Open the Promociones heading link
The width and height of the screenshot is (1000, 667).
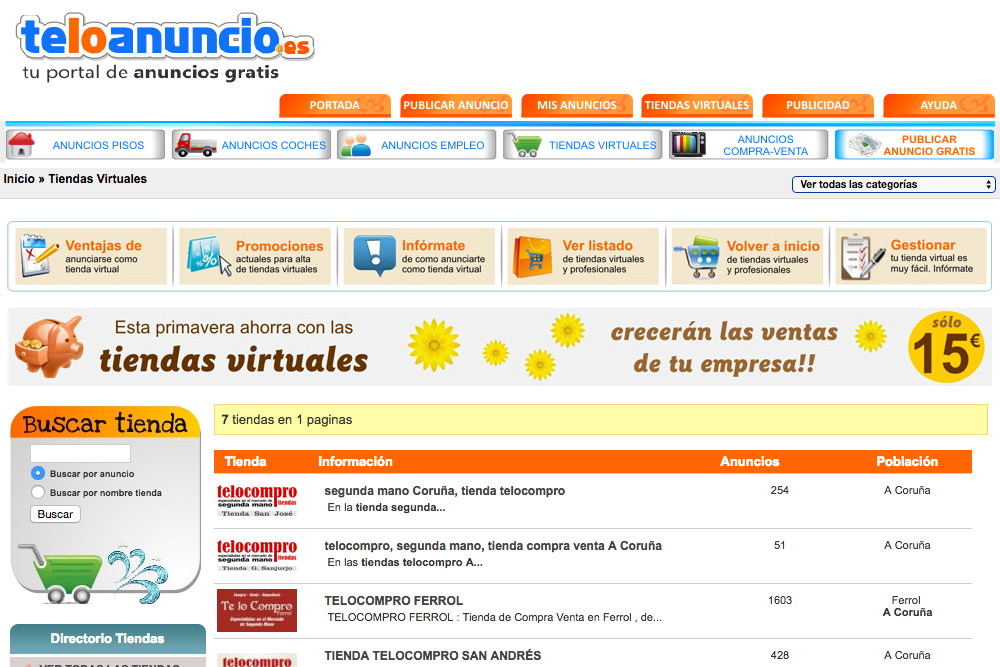(279, 246)
